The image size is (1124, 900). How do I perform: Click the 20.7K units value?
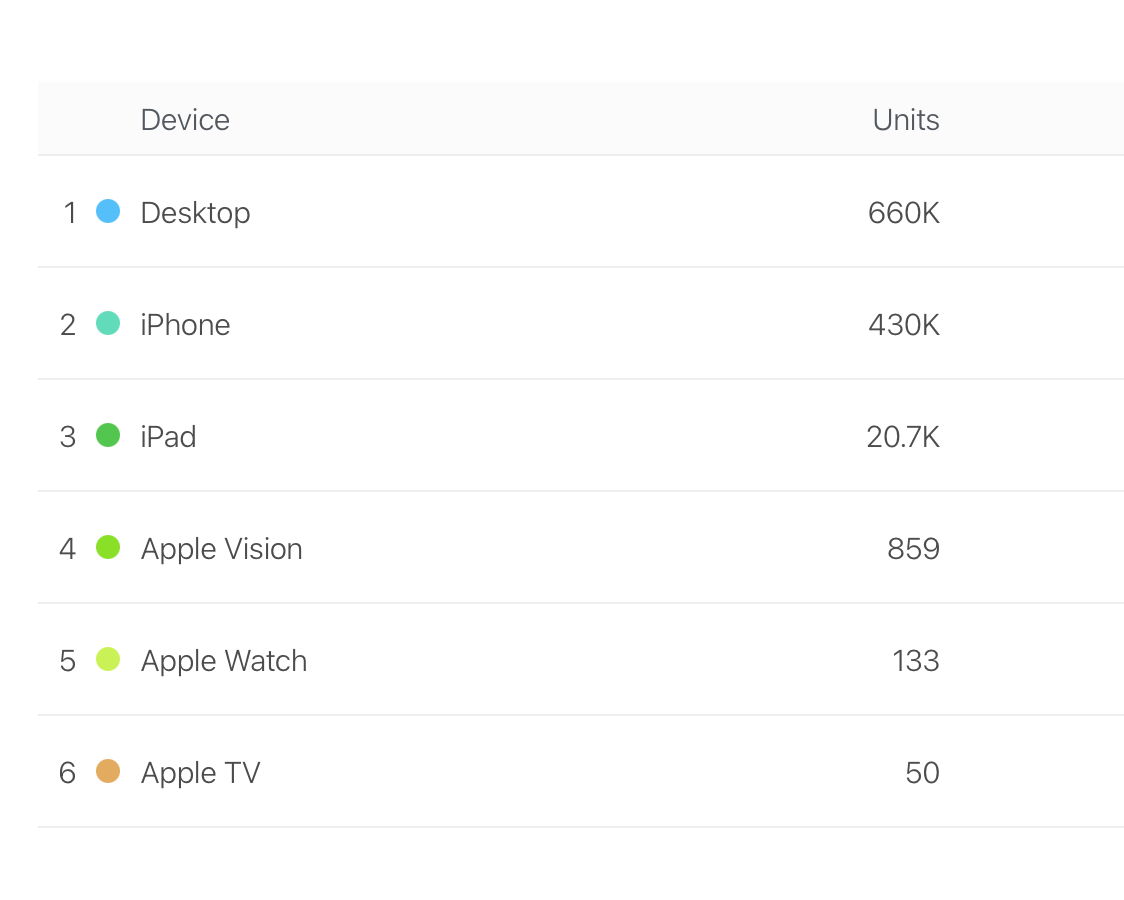902,437
